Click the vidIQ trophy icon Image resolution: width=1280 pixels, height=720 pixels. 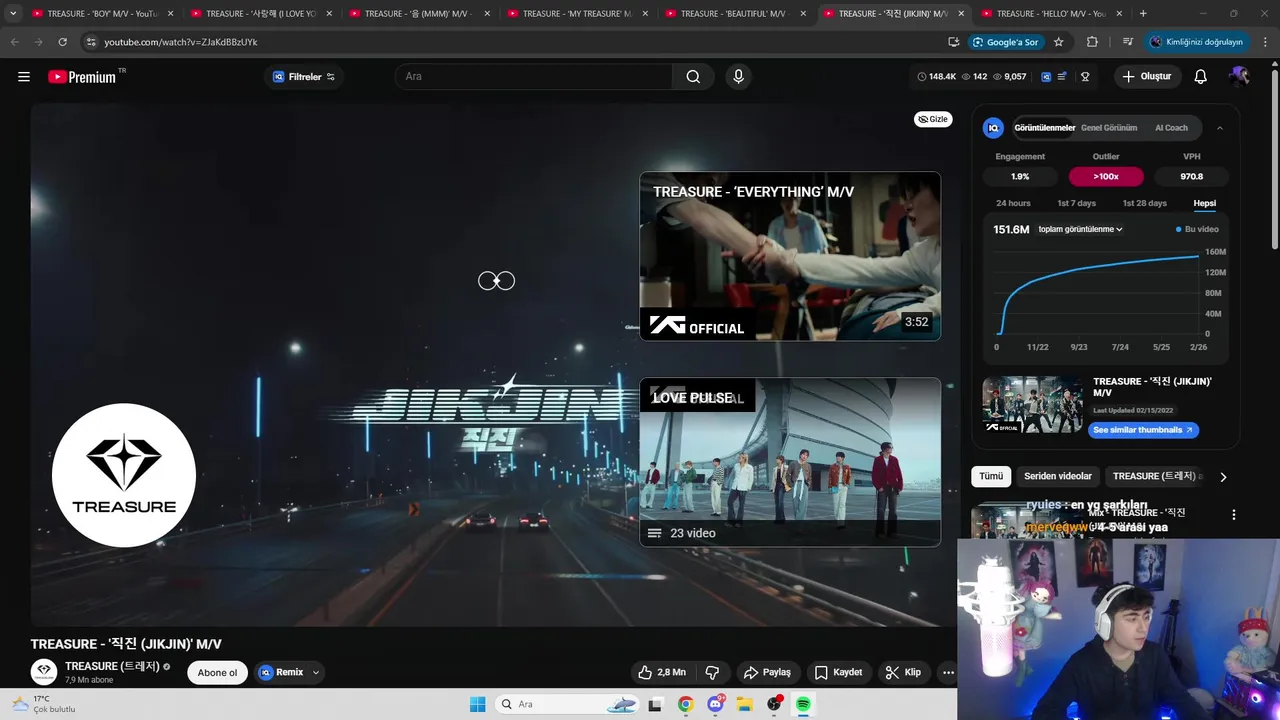(1085, 77)
